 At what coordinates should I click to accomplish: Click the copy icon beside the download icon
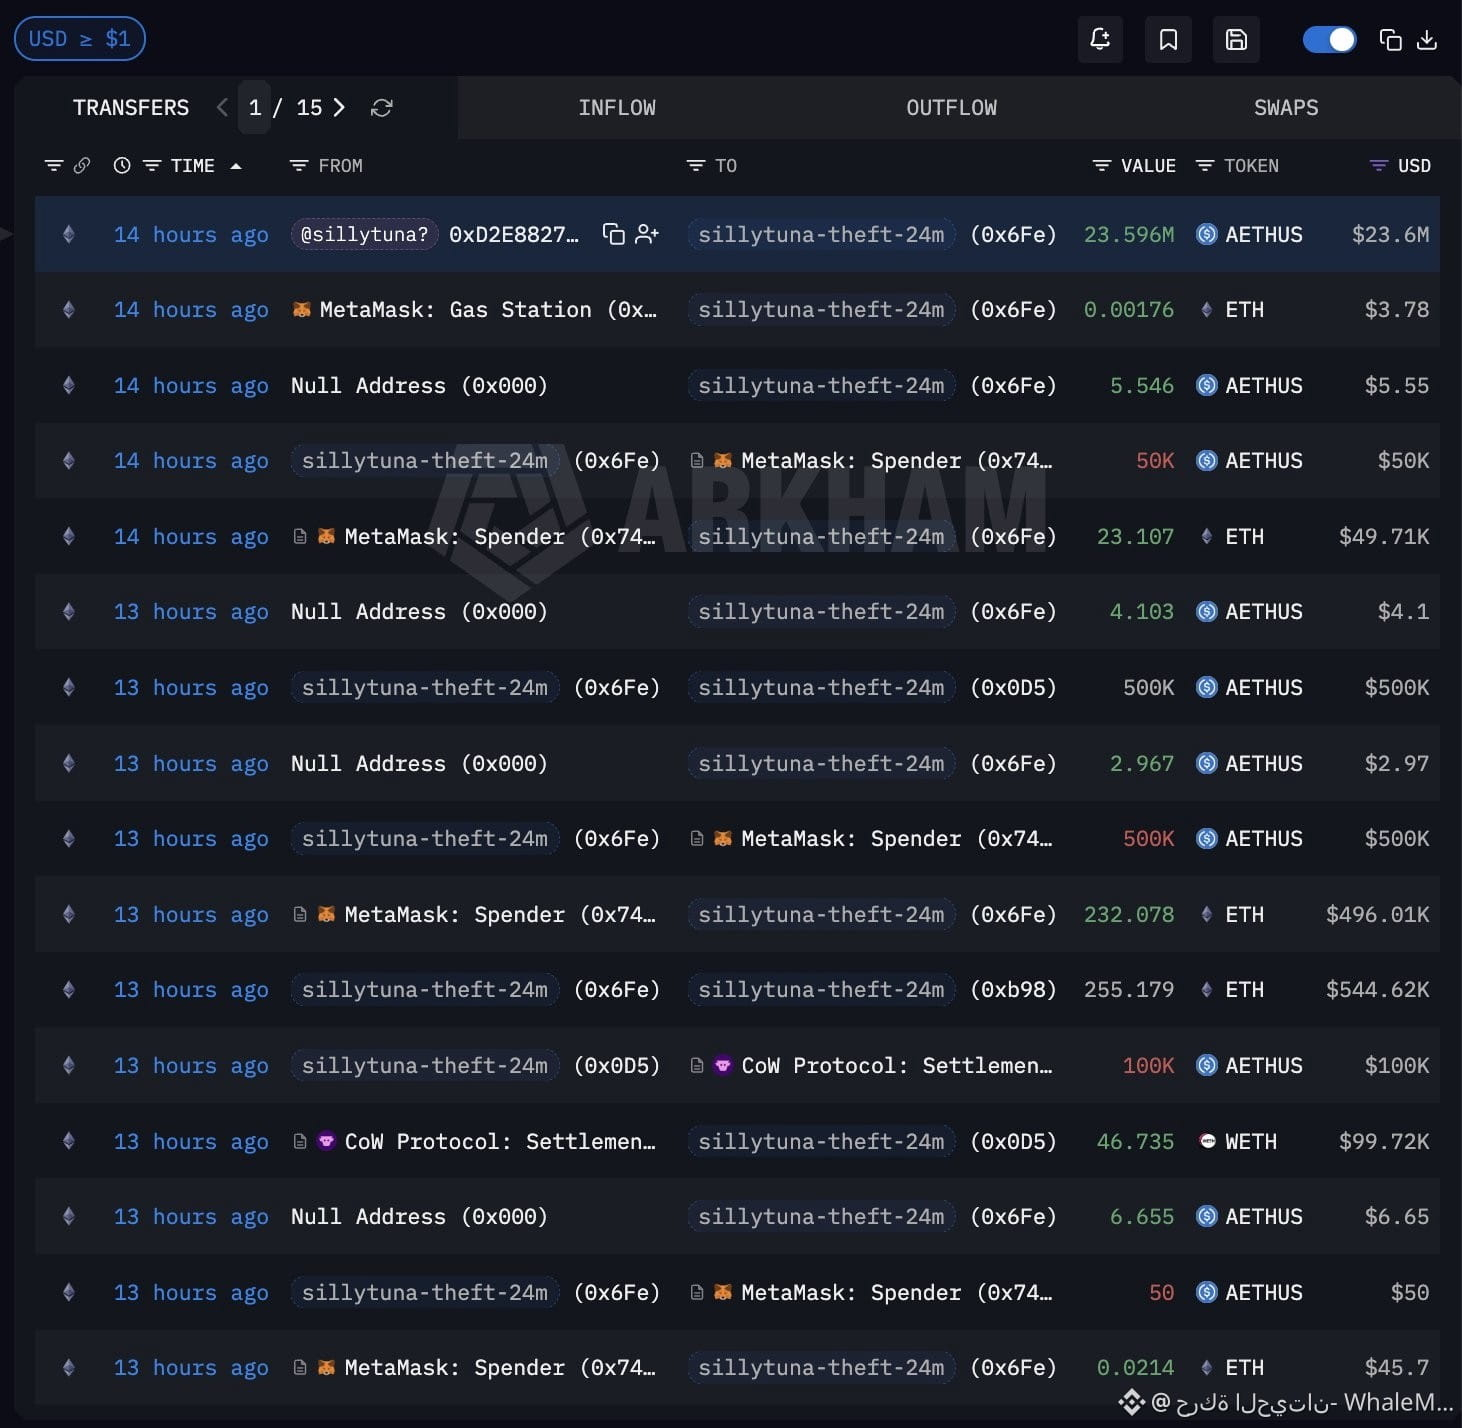(x=1390, y=40)
